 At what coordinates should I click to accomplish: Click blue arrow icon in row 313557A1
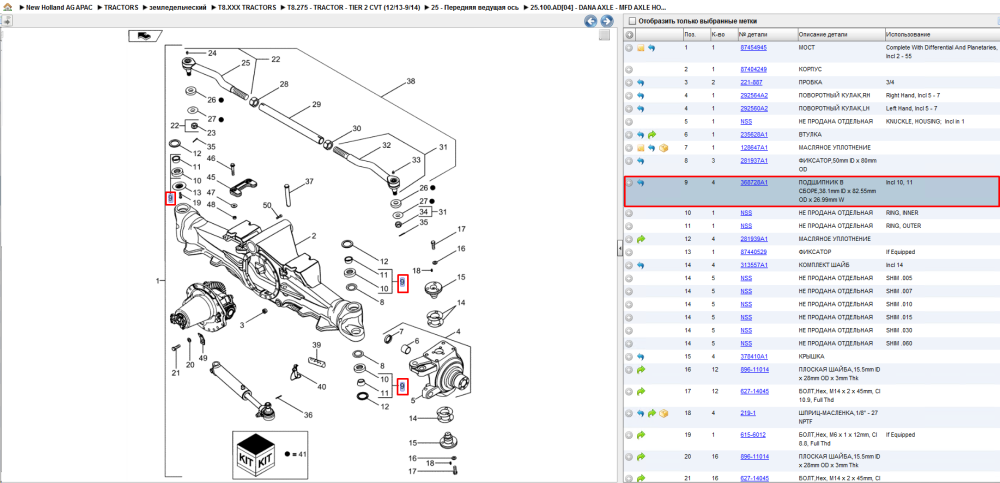[x=641, y=265]
